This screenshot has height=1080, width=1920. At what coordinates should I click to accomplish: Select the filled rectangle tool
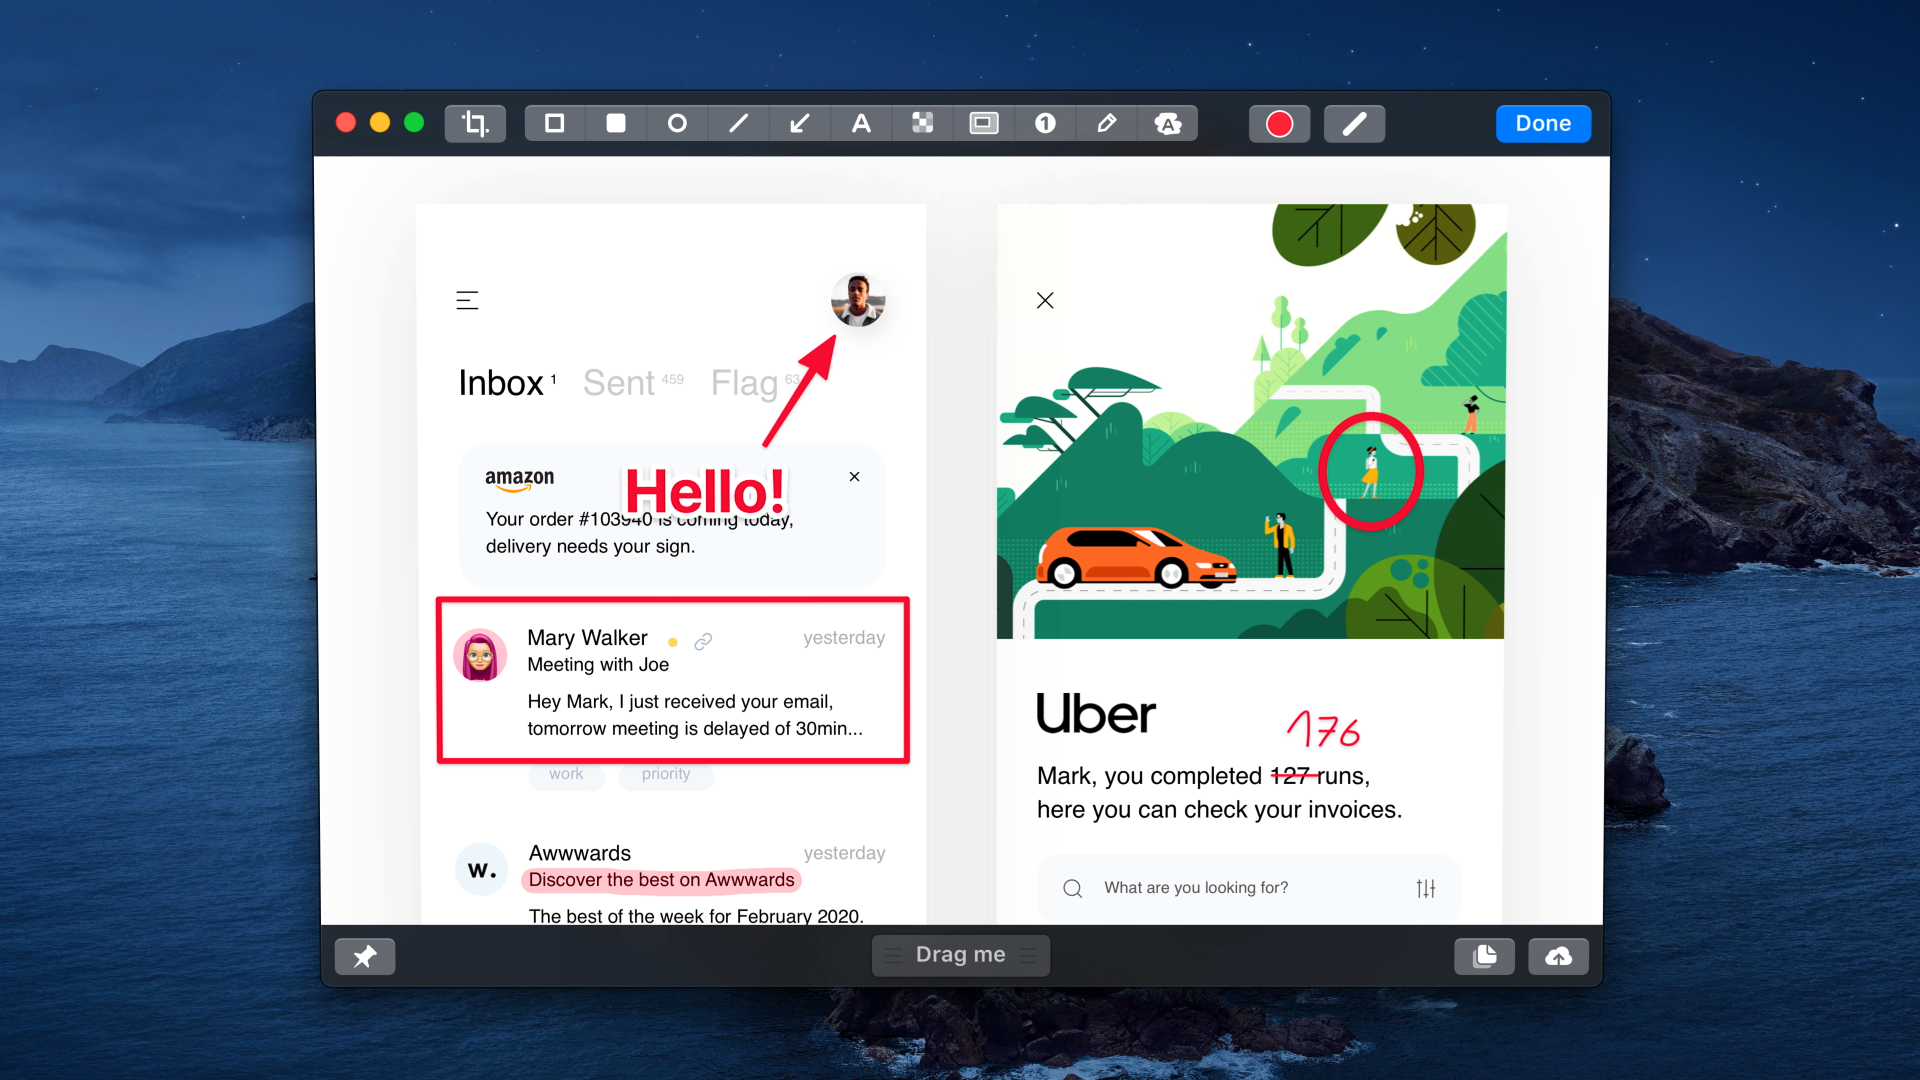coord(616,124)
